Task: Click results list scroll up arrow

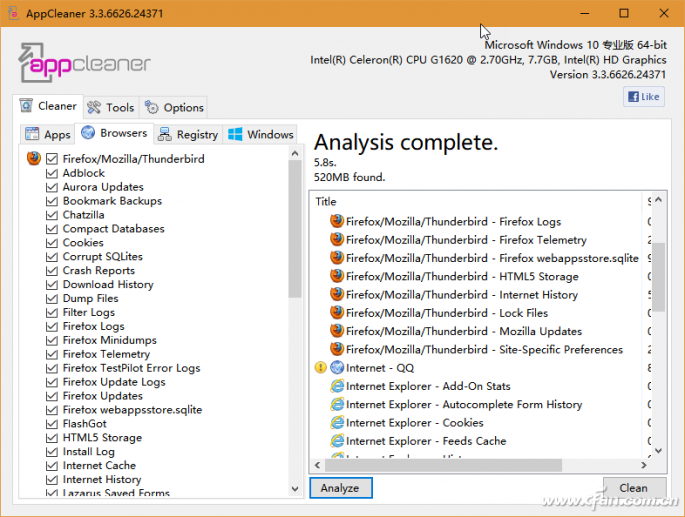Action: 658,200
